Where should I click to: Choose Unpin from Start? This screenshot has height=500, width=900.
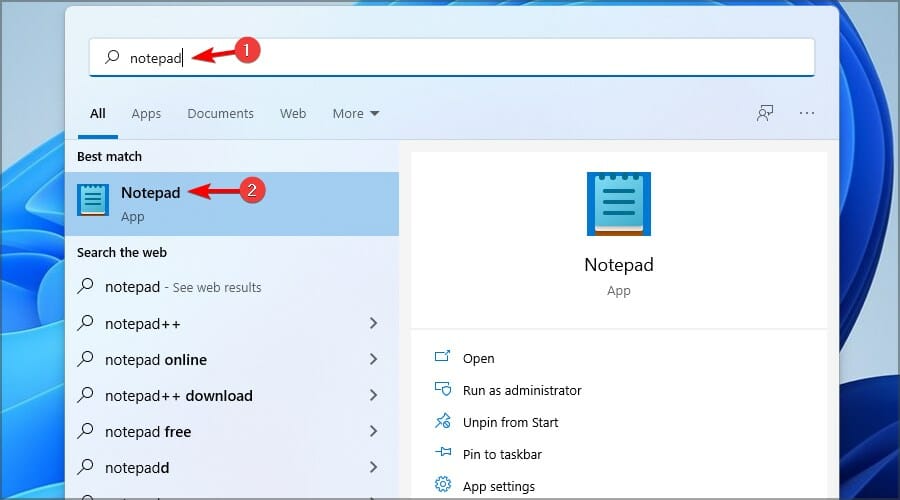click(x=510, y=423)
